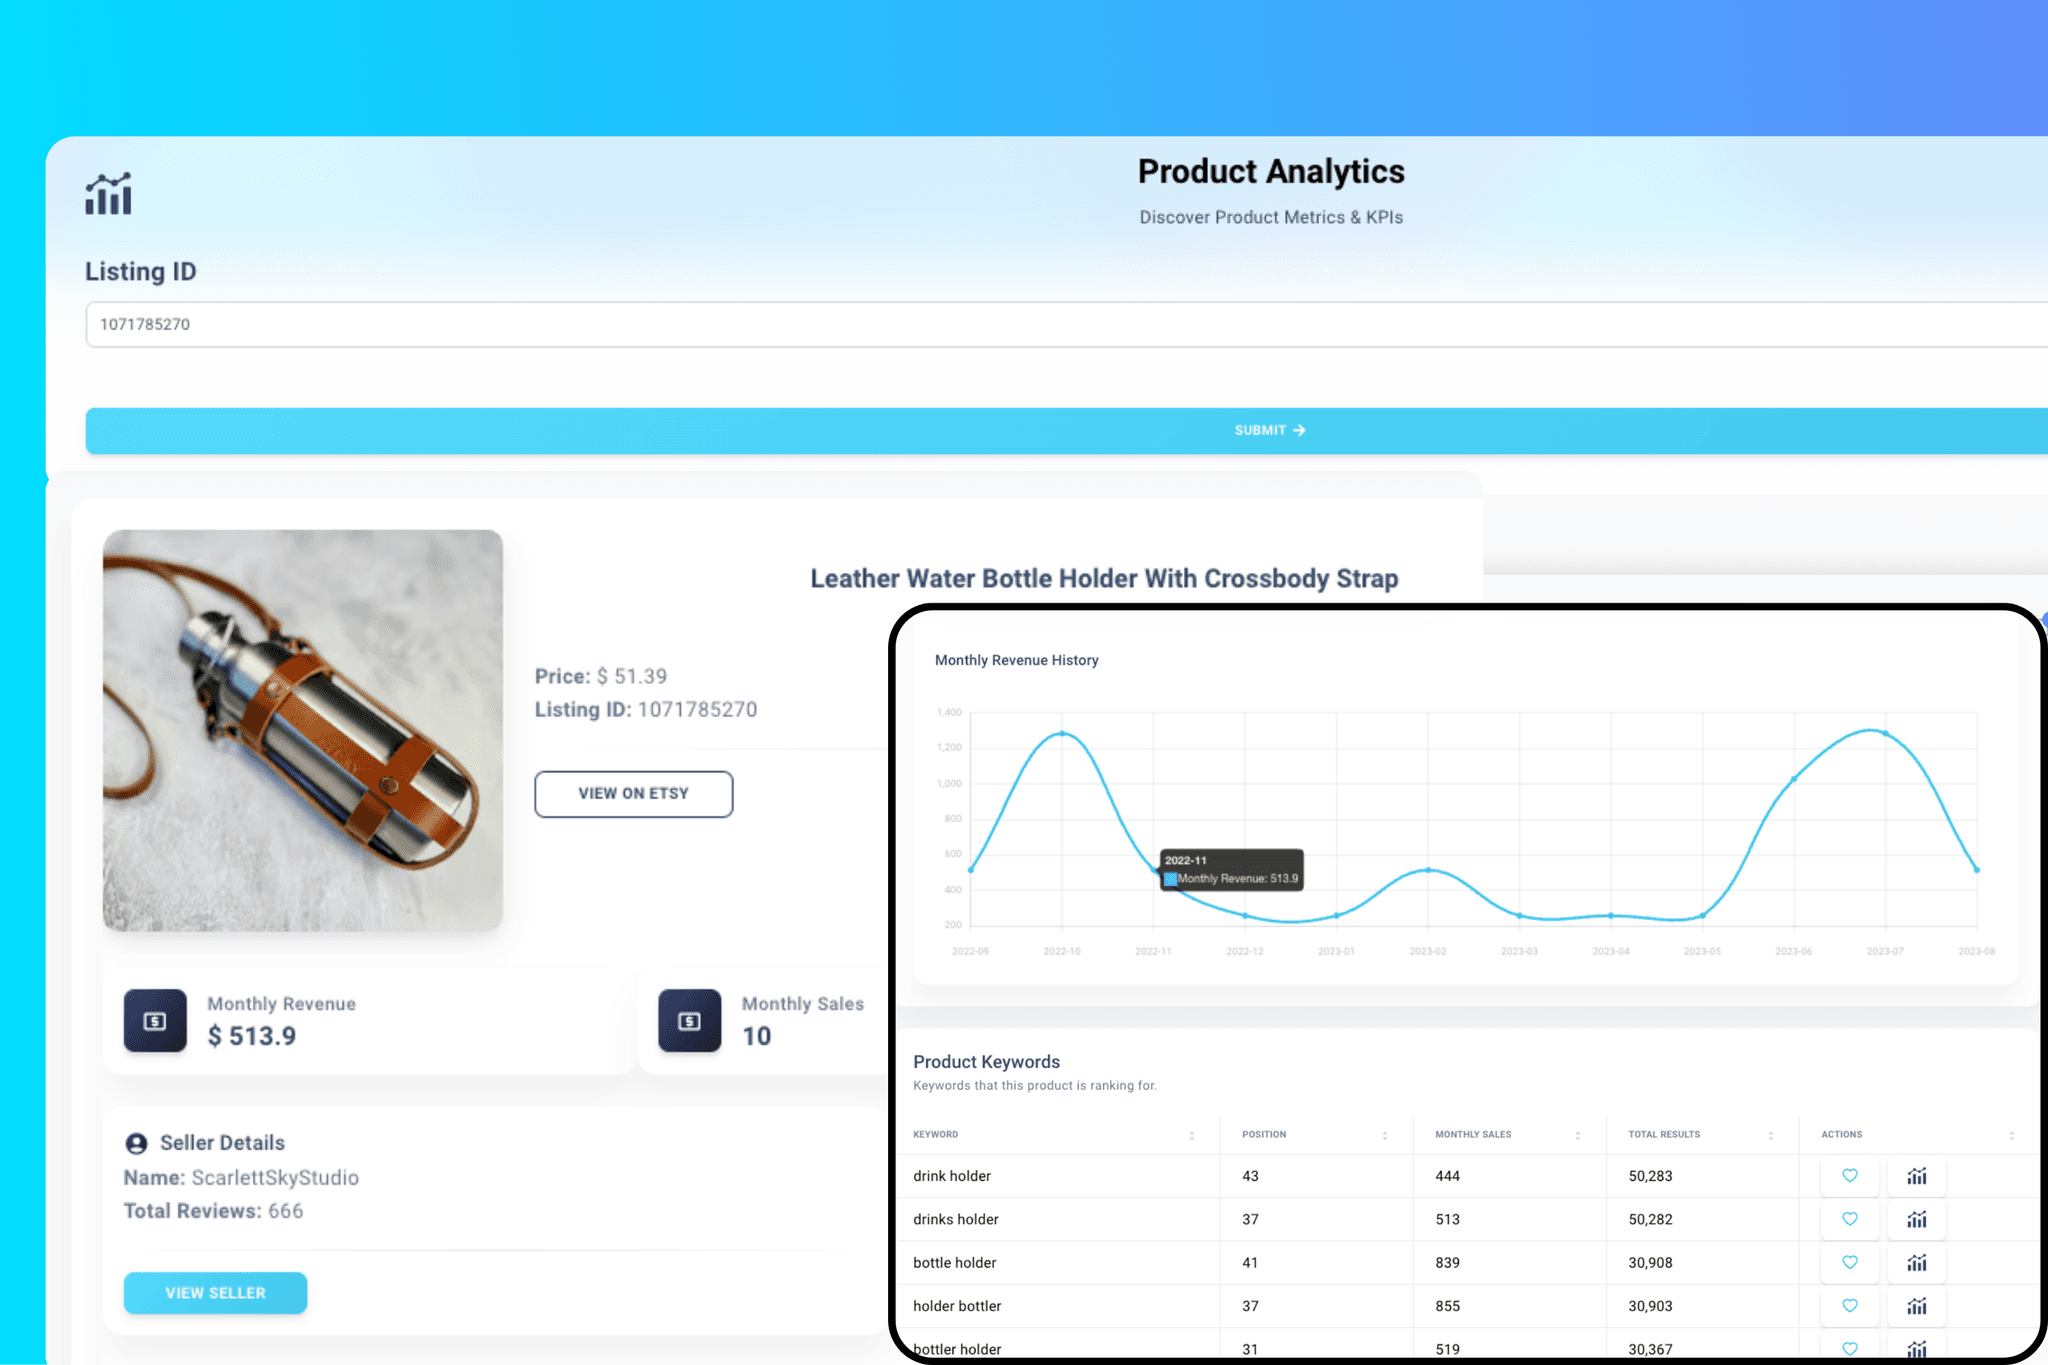
Task: Favorite the 'drink holder' keyword
Action: pos(1849,1176)
